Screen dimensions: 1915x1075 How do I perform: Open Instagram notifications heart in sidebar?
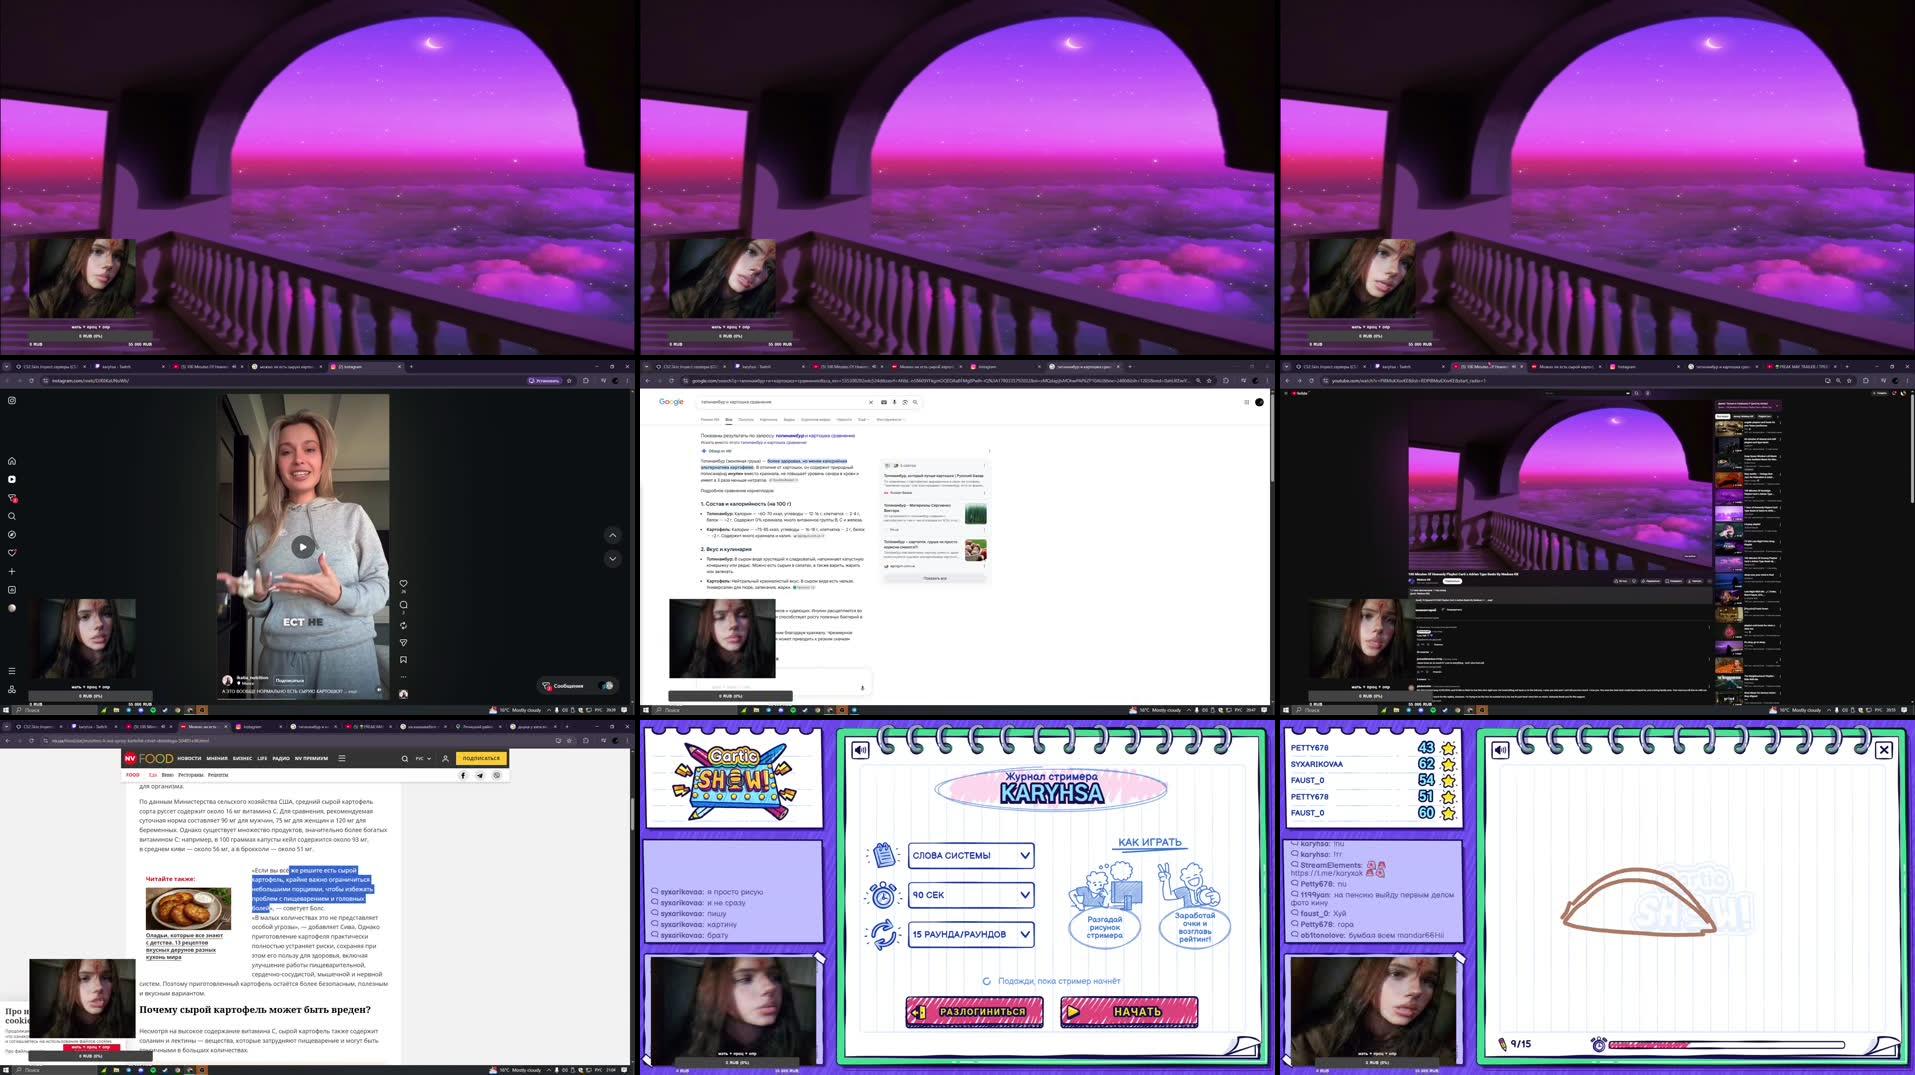click(12, 552)
